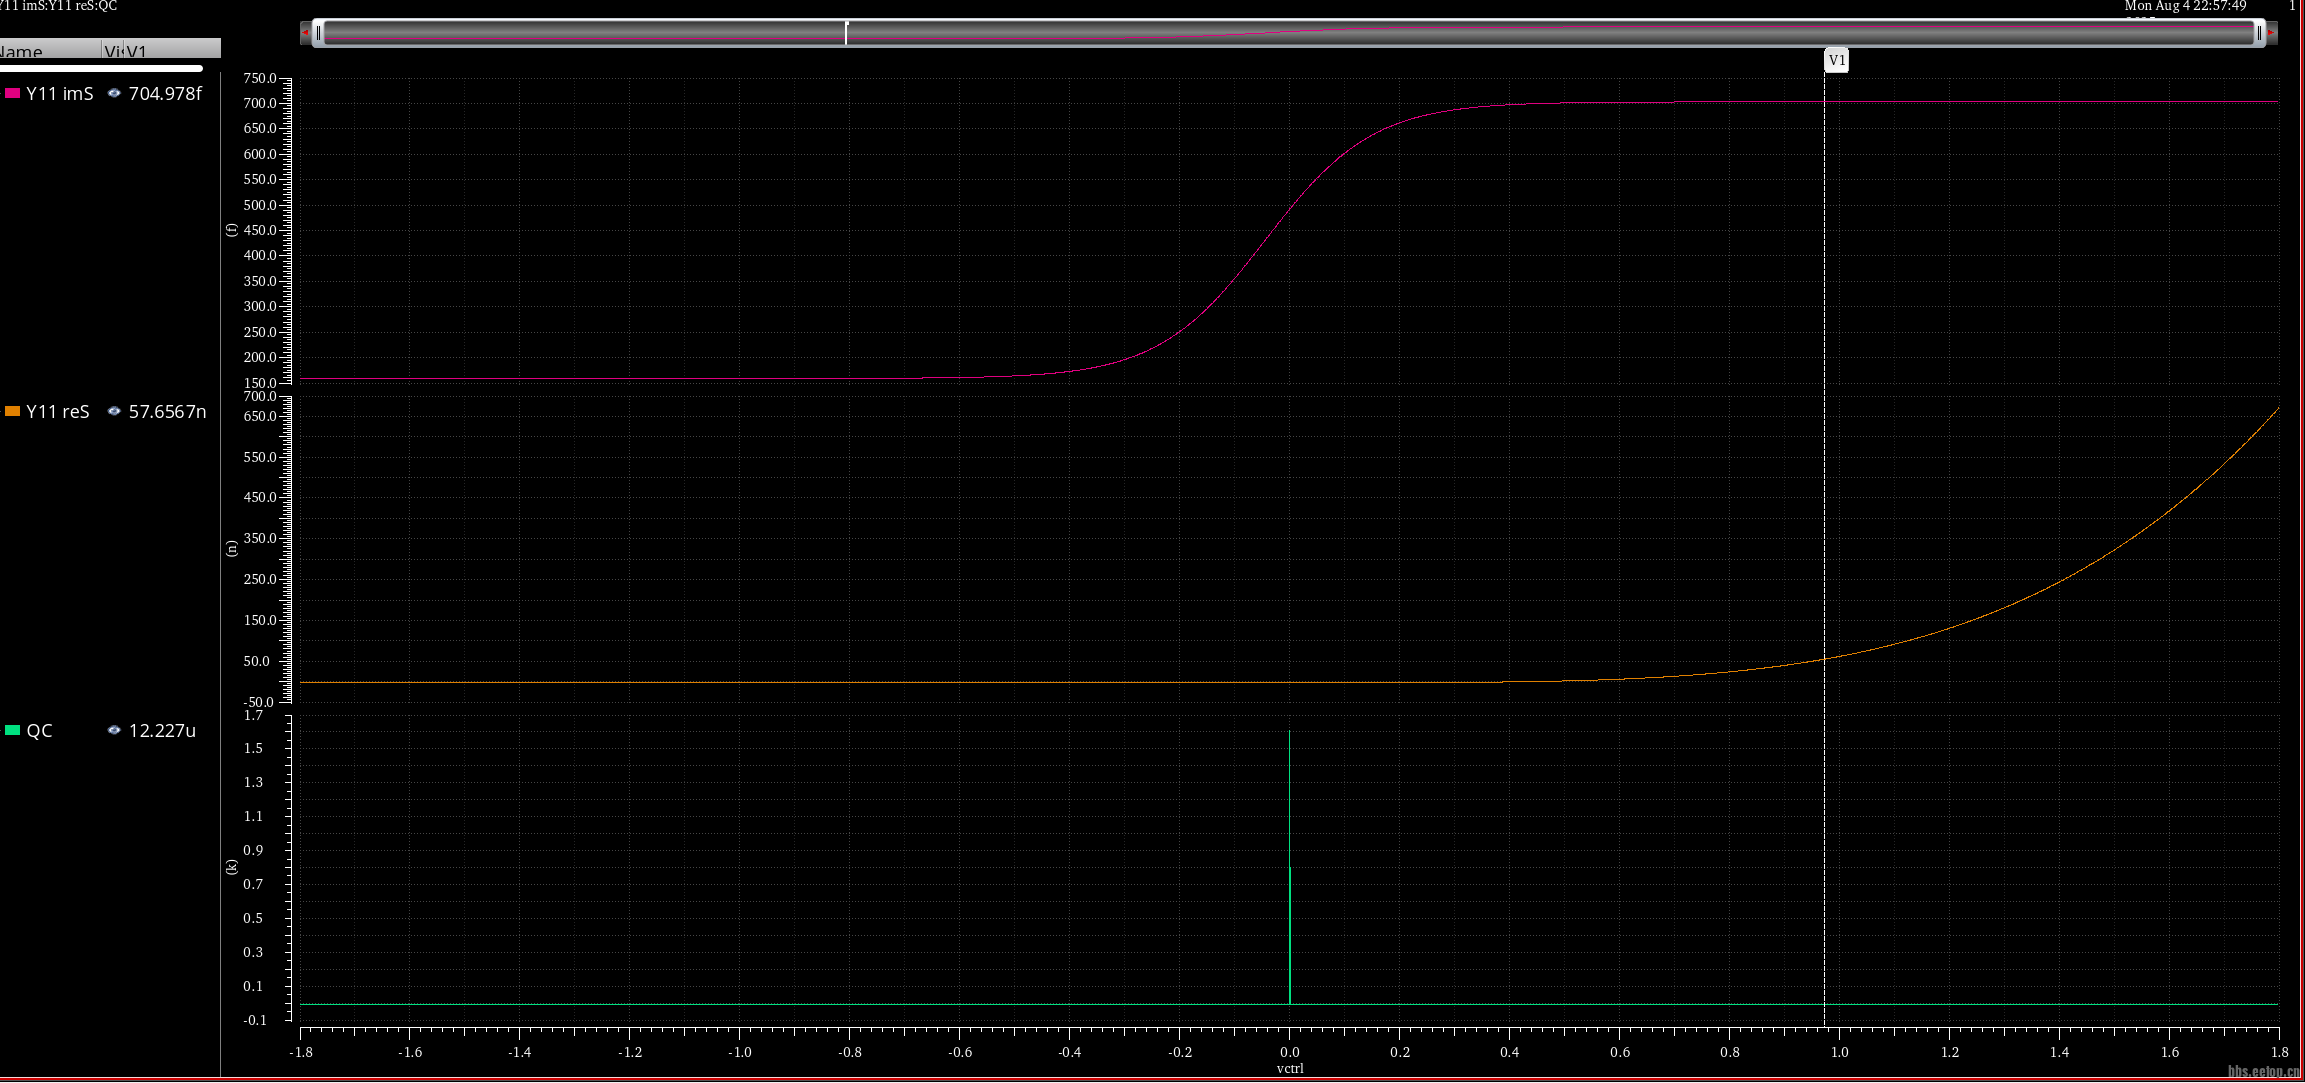Click the 704.978f marker value

pos(165,93)
